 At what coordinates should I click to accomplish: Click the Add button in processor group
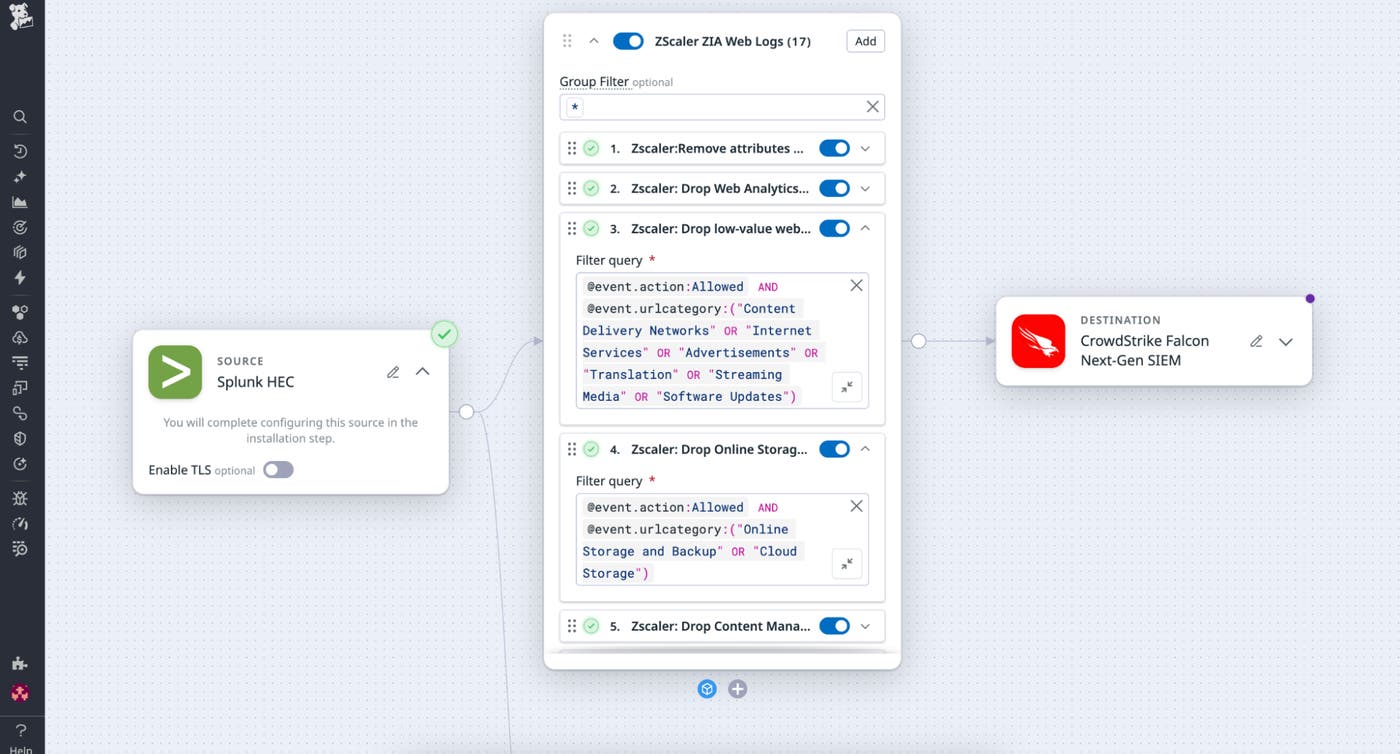coord(865,41)
